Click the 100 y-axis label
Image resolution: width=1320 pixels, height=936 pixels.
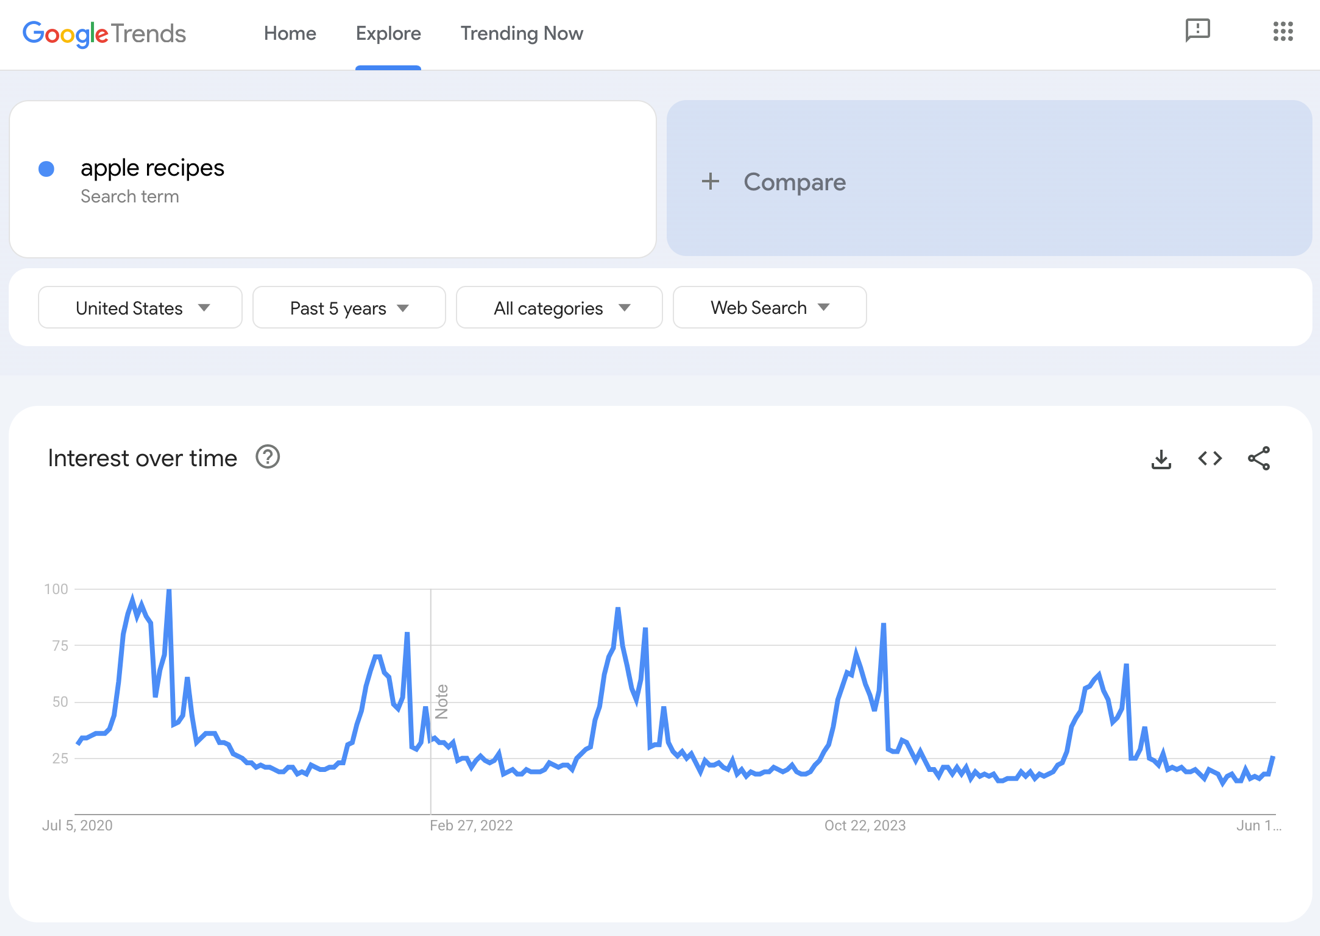point(56,589)
